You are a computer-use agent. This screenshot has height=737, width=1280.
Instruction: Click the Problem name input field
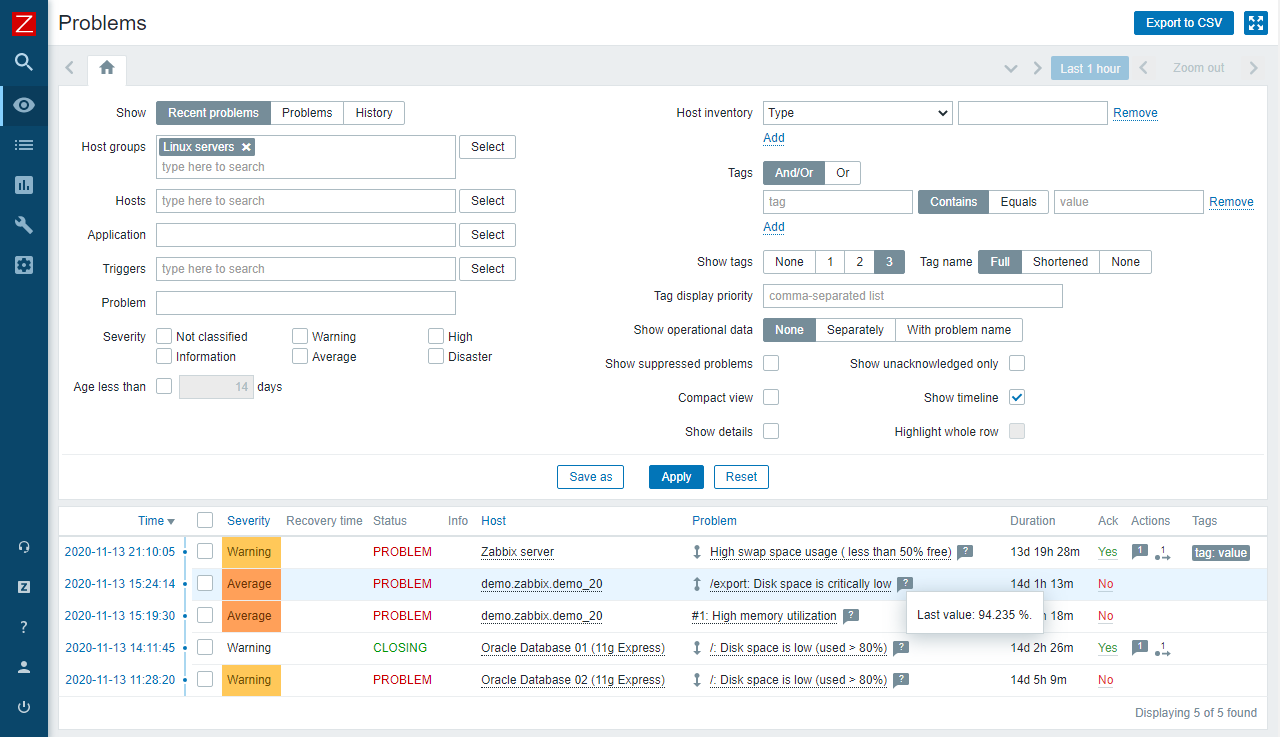click(306, 303)
